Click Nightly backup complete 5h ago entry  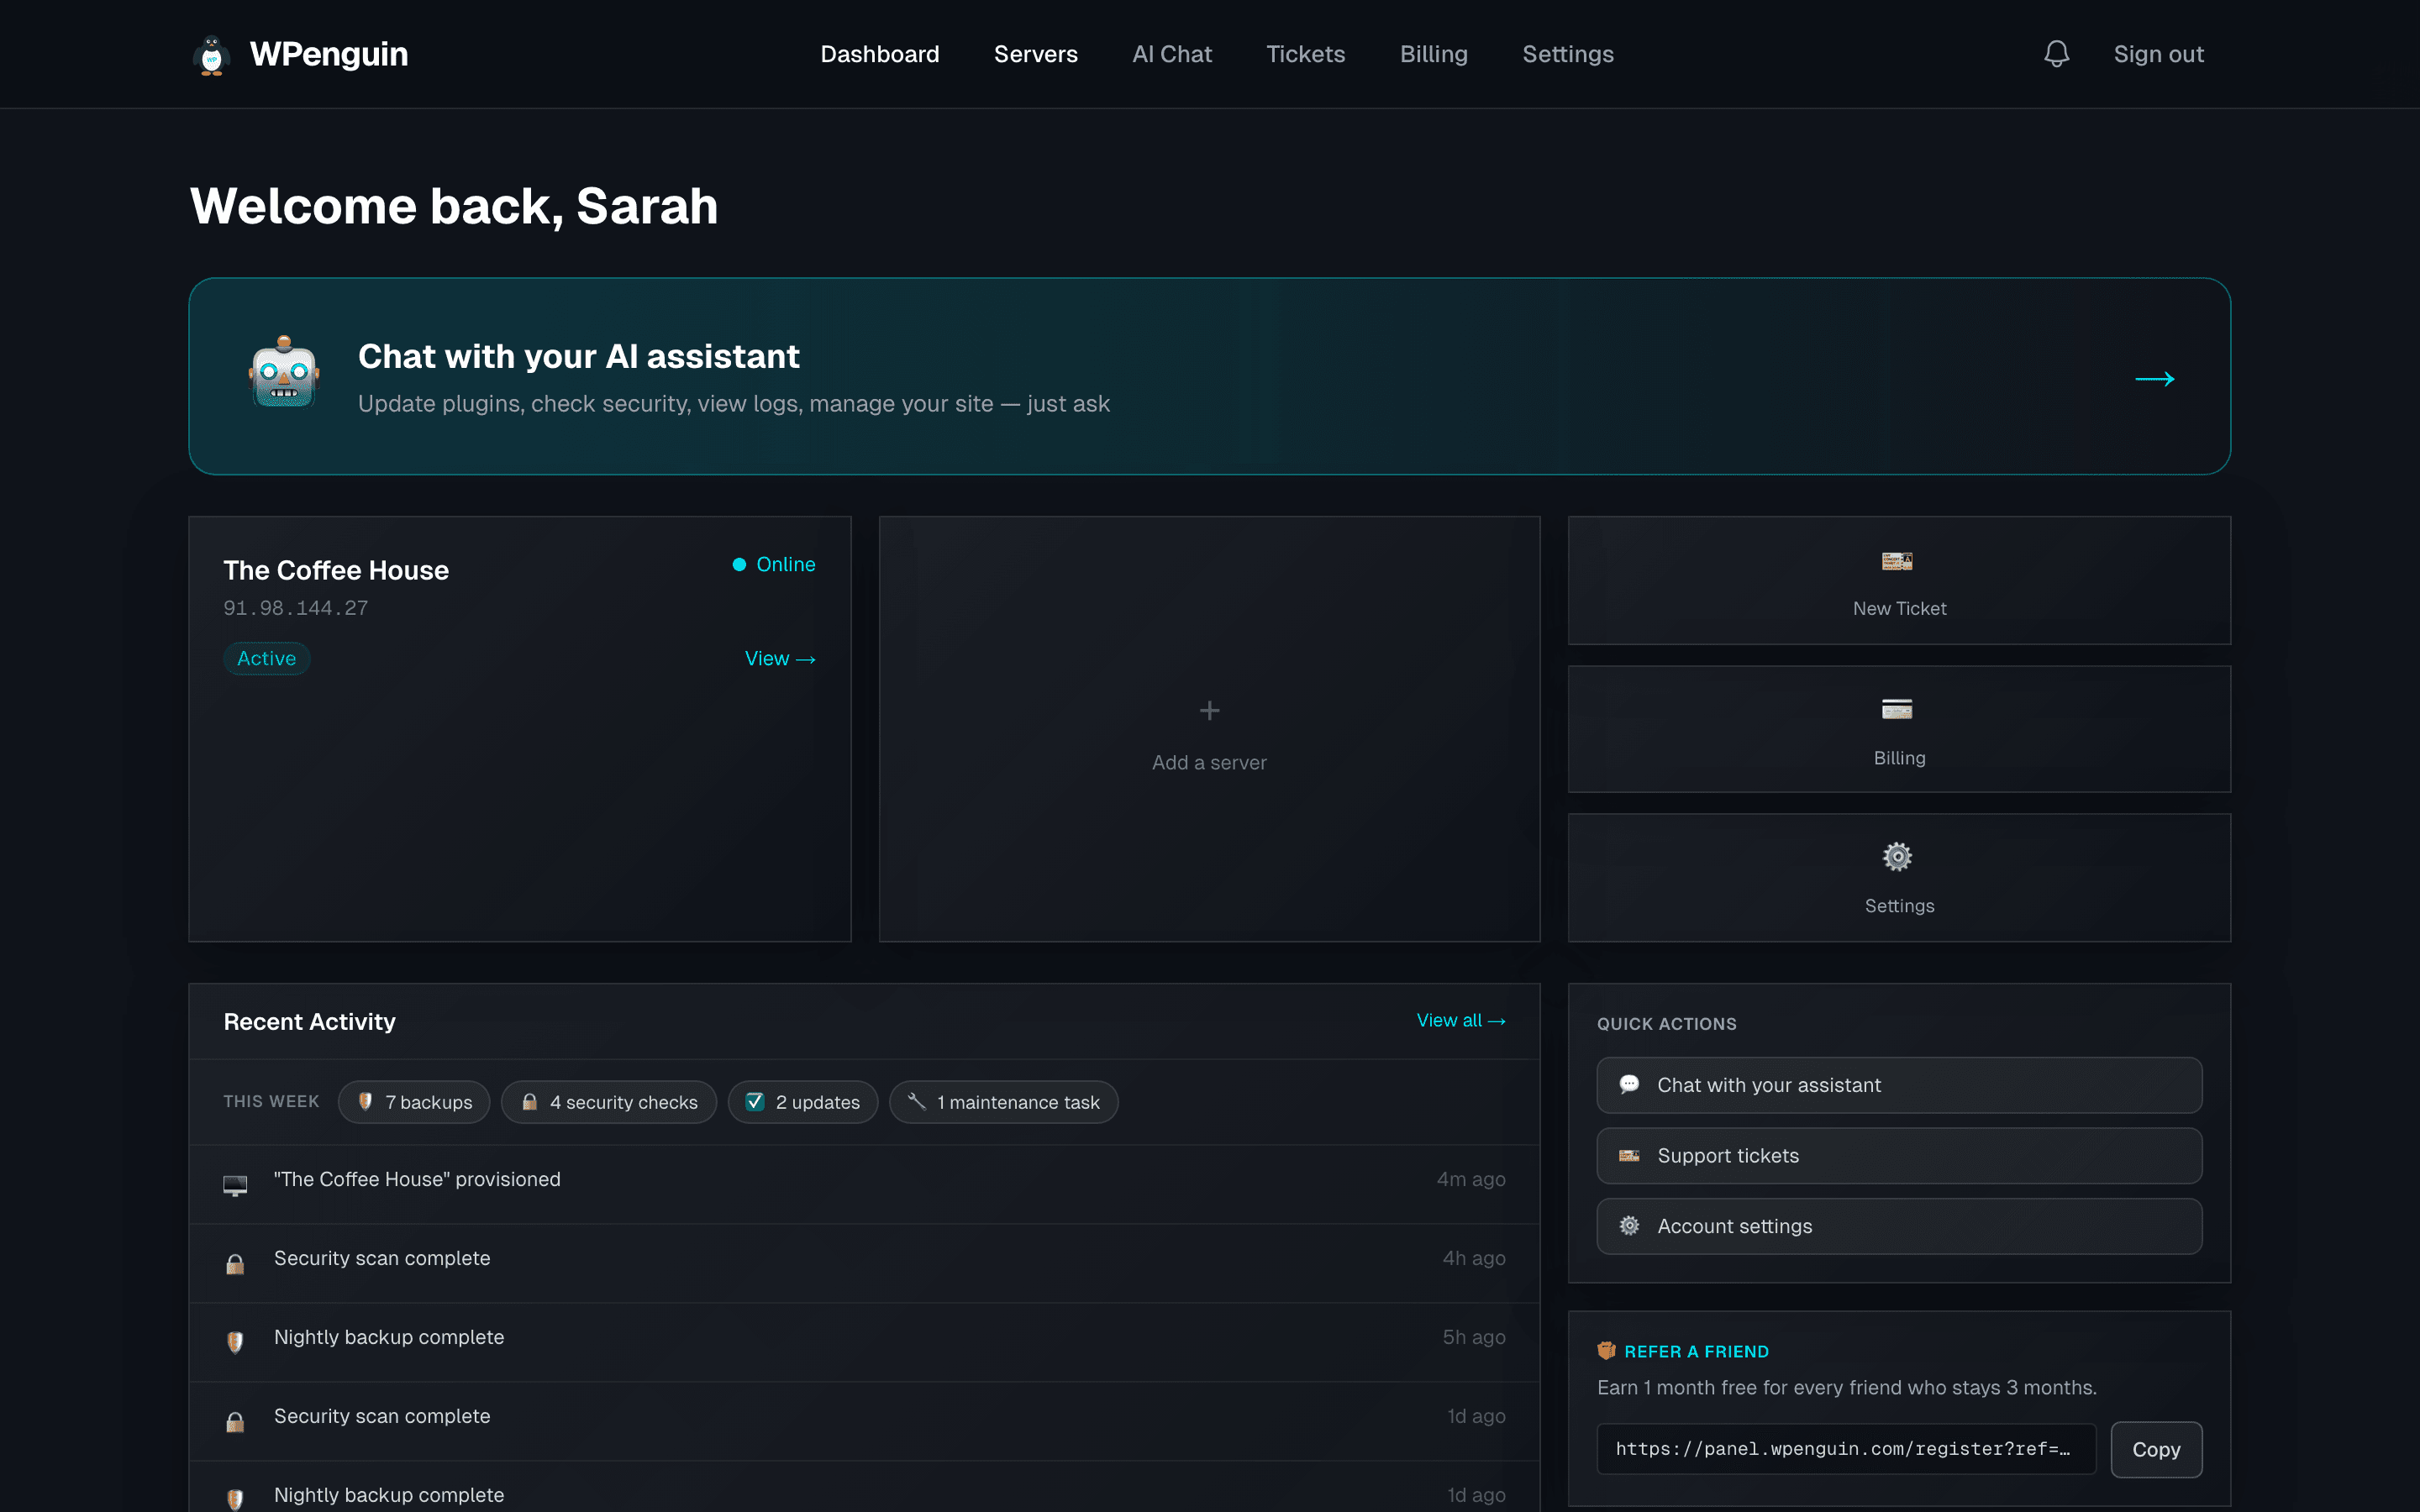pyautogui.click(x=864, y=1342)
